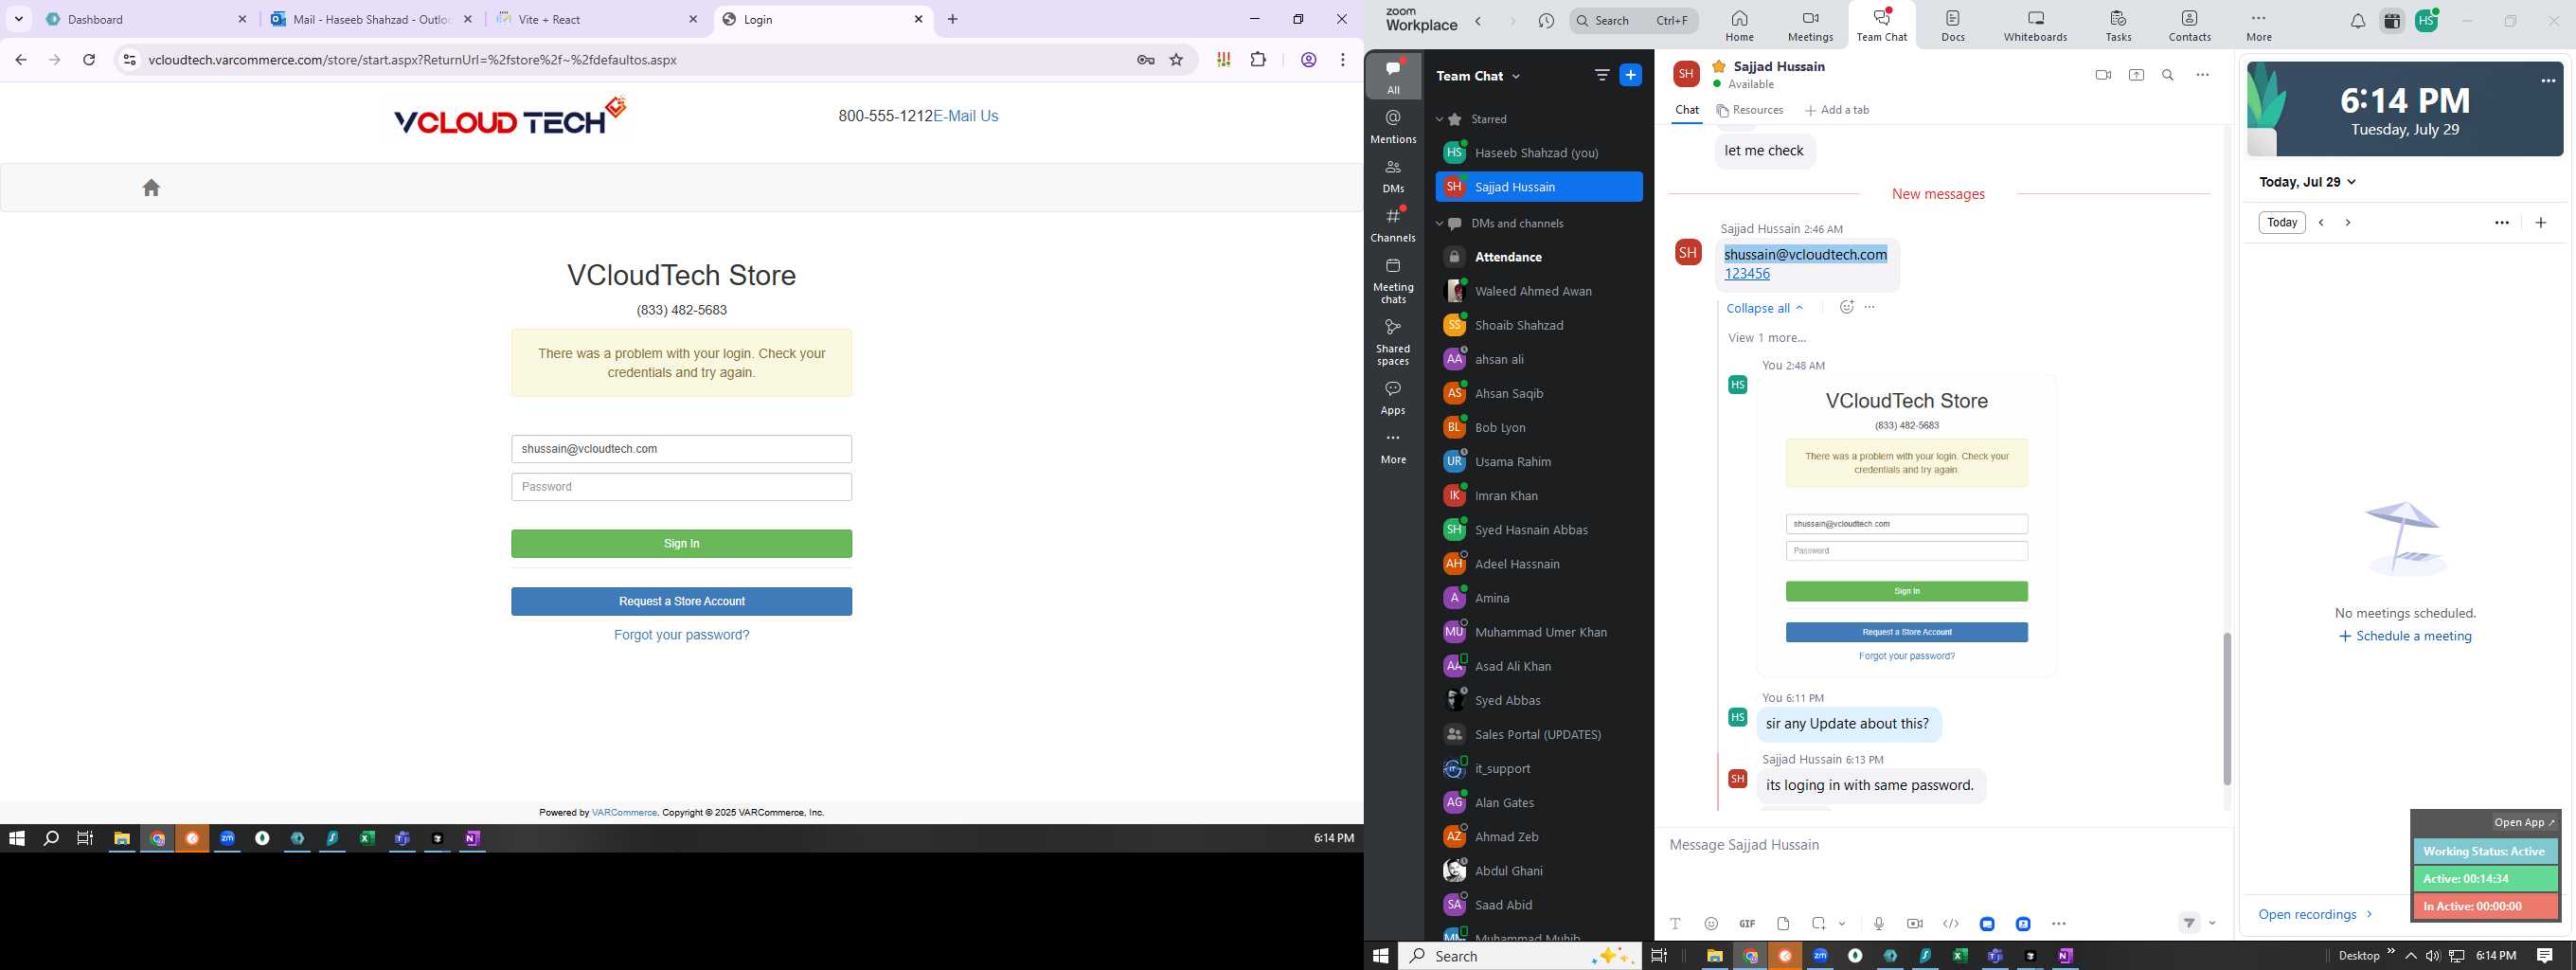Click the home icon on store page

tap(151, 188)
